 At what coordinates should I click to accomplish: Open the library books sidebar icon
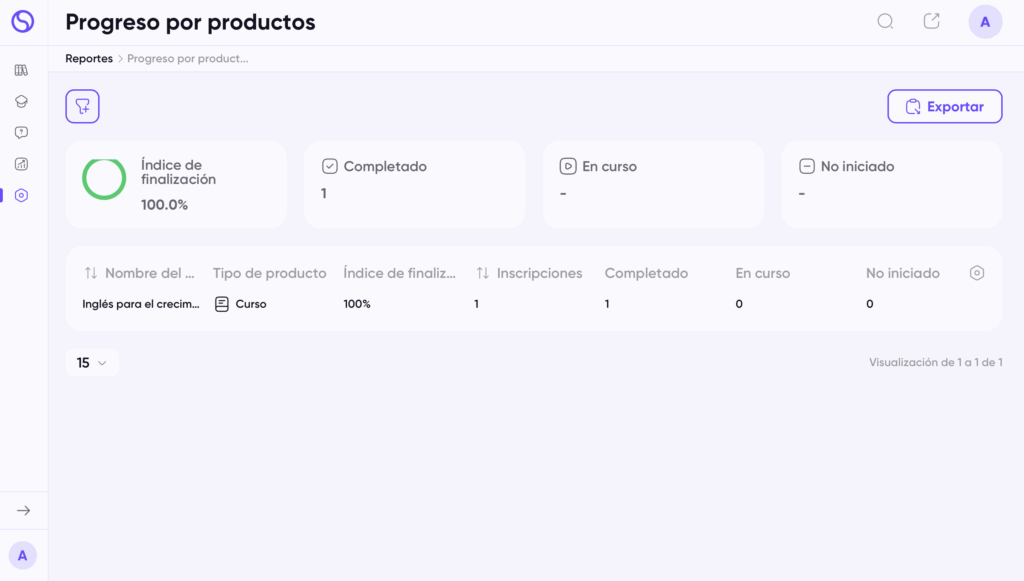22,70
